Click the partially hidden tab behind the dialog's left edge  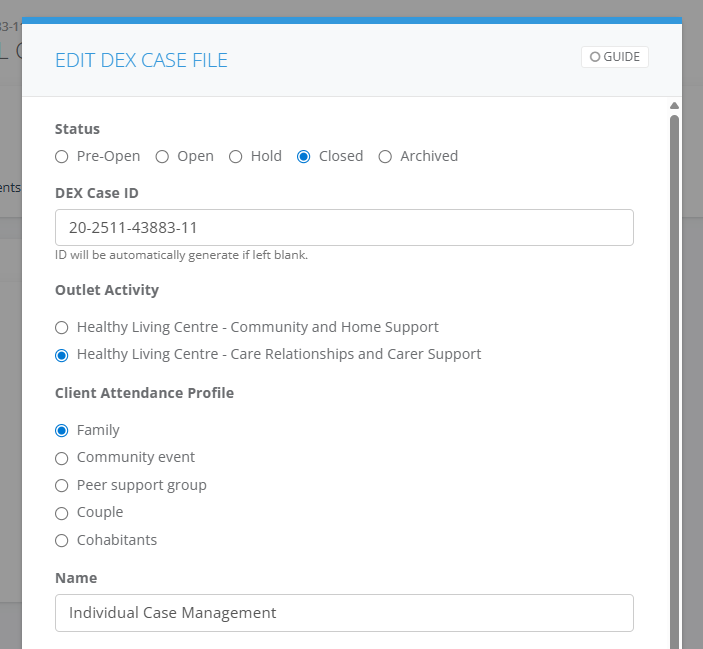point(10,187)
